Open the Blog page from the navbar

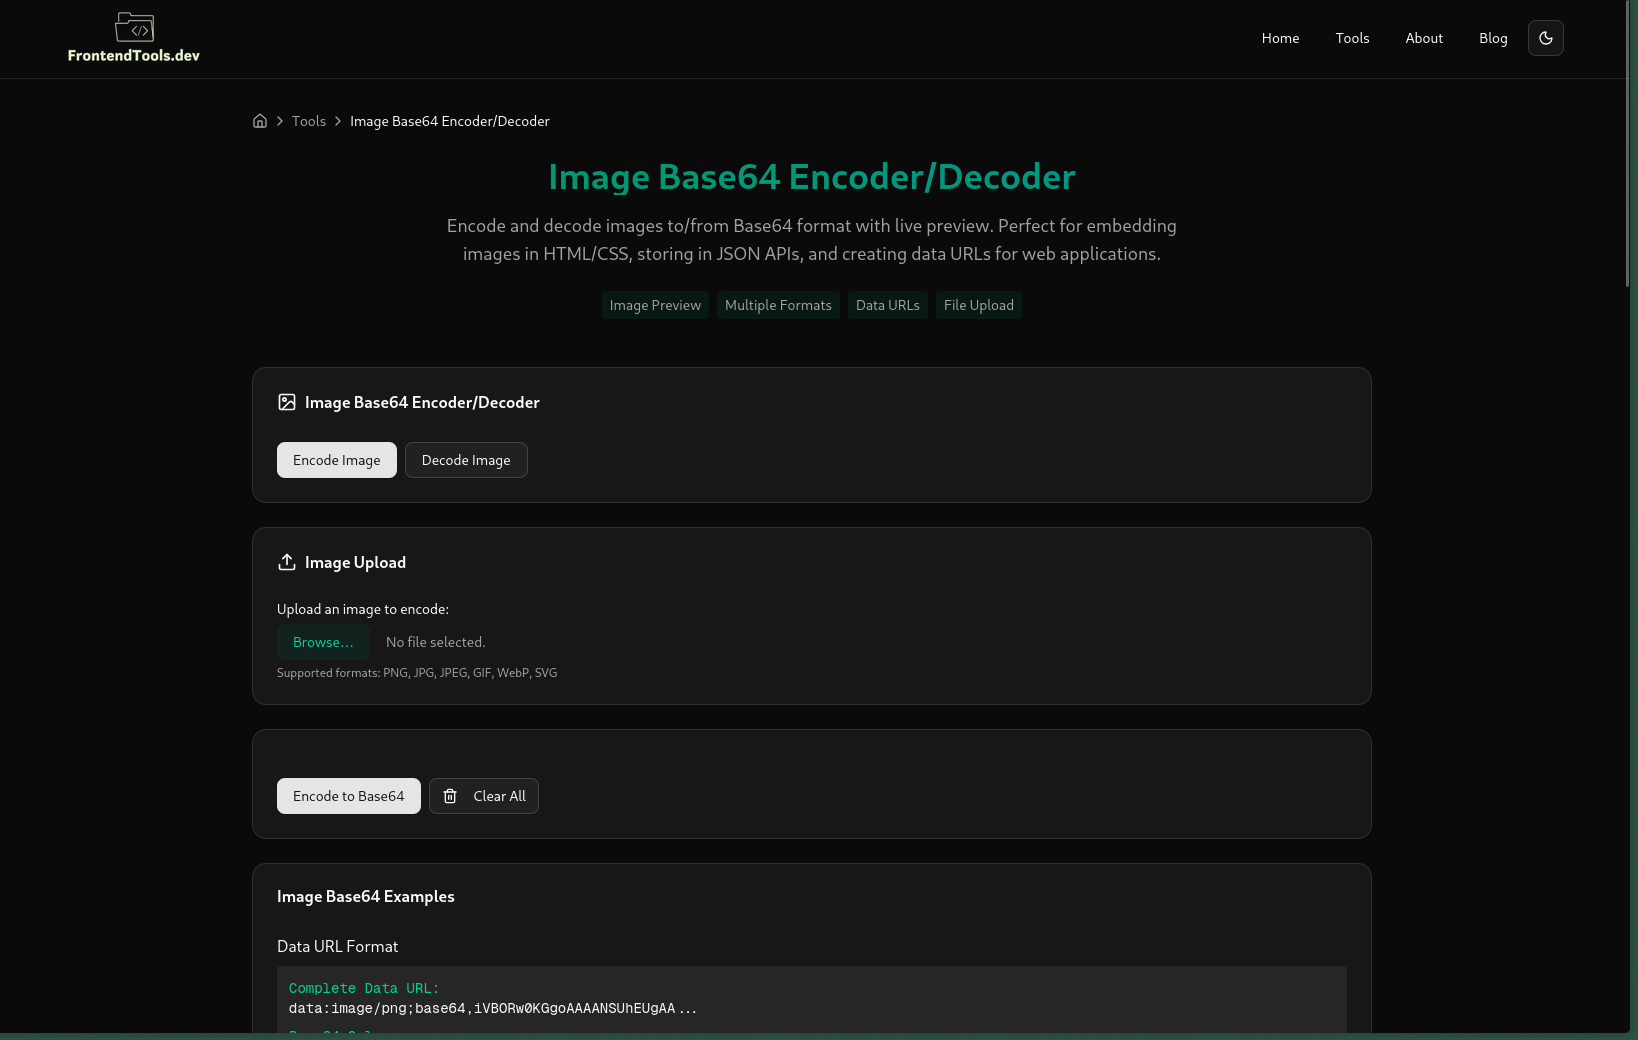click(1493, 38)
